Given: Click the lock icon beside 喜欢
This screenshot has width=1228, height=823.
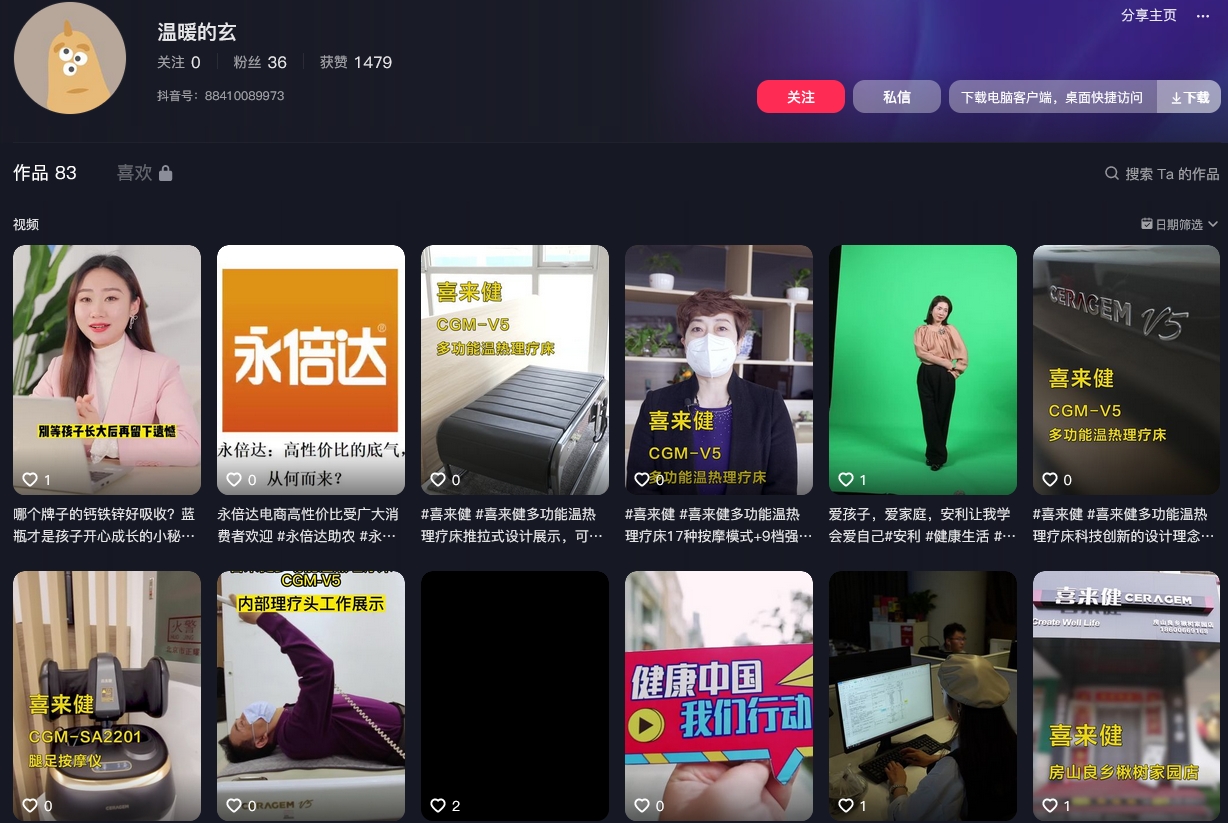Looking at the screenshot, I should (x=166, y=173).
